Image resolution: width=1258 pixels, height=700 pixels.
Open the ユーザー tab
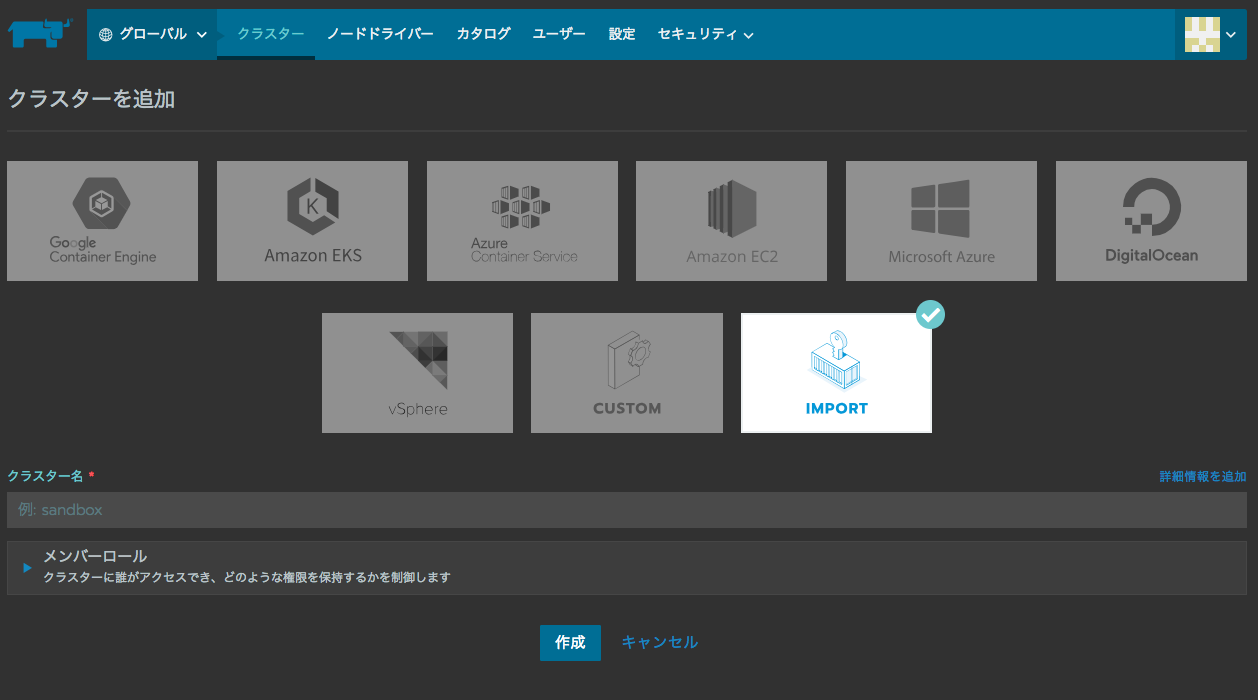tap(559, 34)
